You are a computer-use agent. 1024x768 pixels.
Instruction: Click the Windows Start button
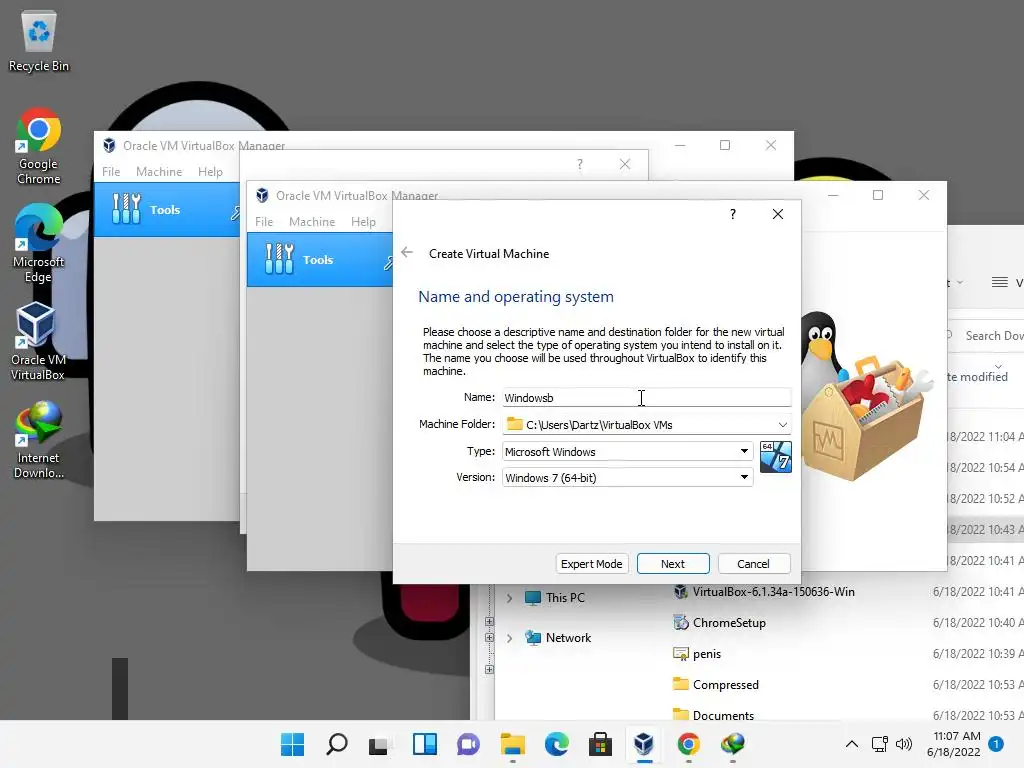click(x=292, y=744)
